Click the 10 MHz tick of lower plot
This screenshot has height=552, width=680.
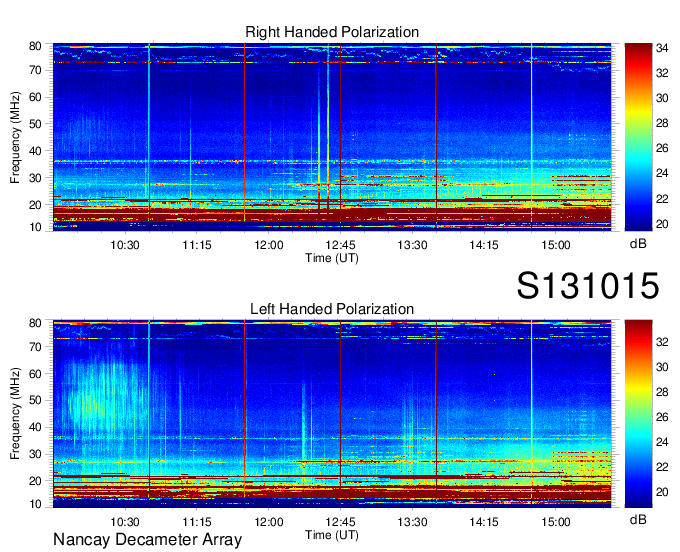coord(35,504)
